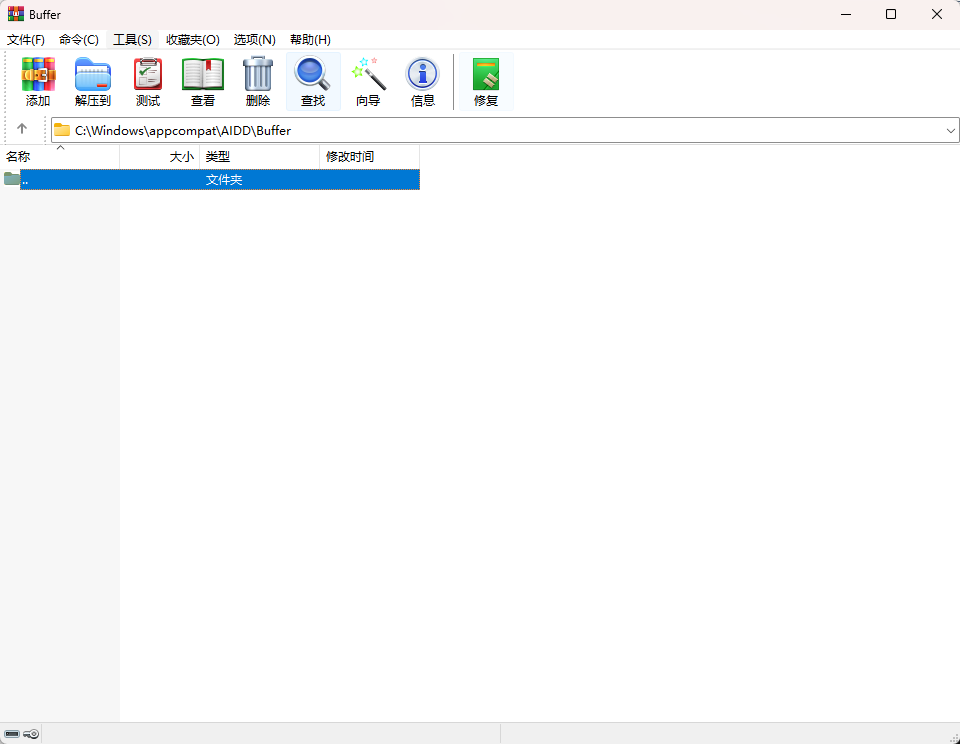Sort by 名称 column header

click(x=60, y=157)
